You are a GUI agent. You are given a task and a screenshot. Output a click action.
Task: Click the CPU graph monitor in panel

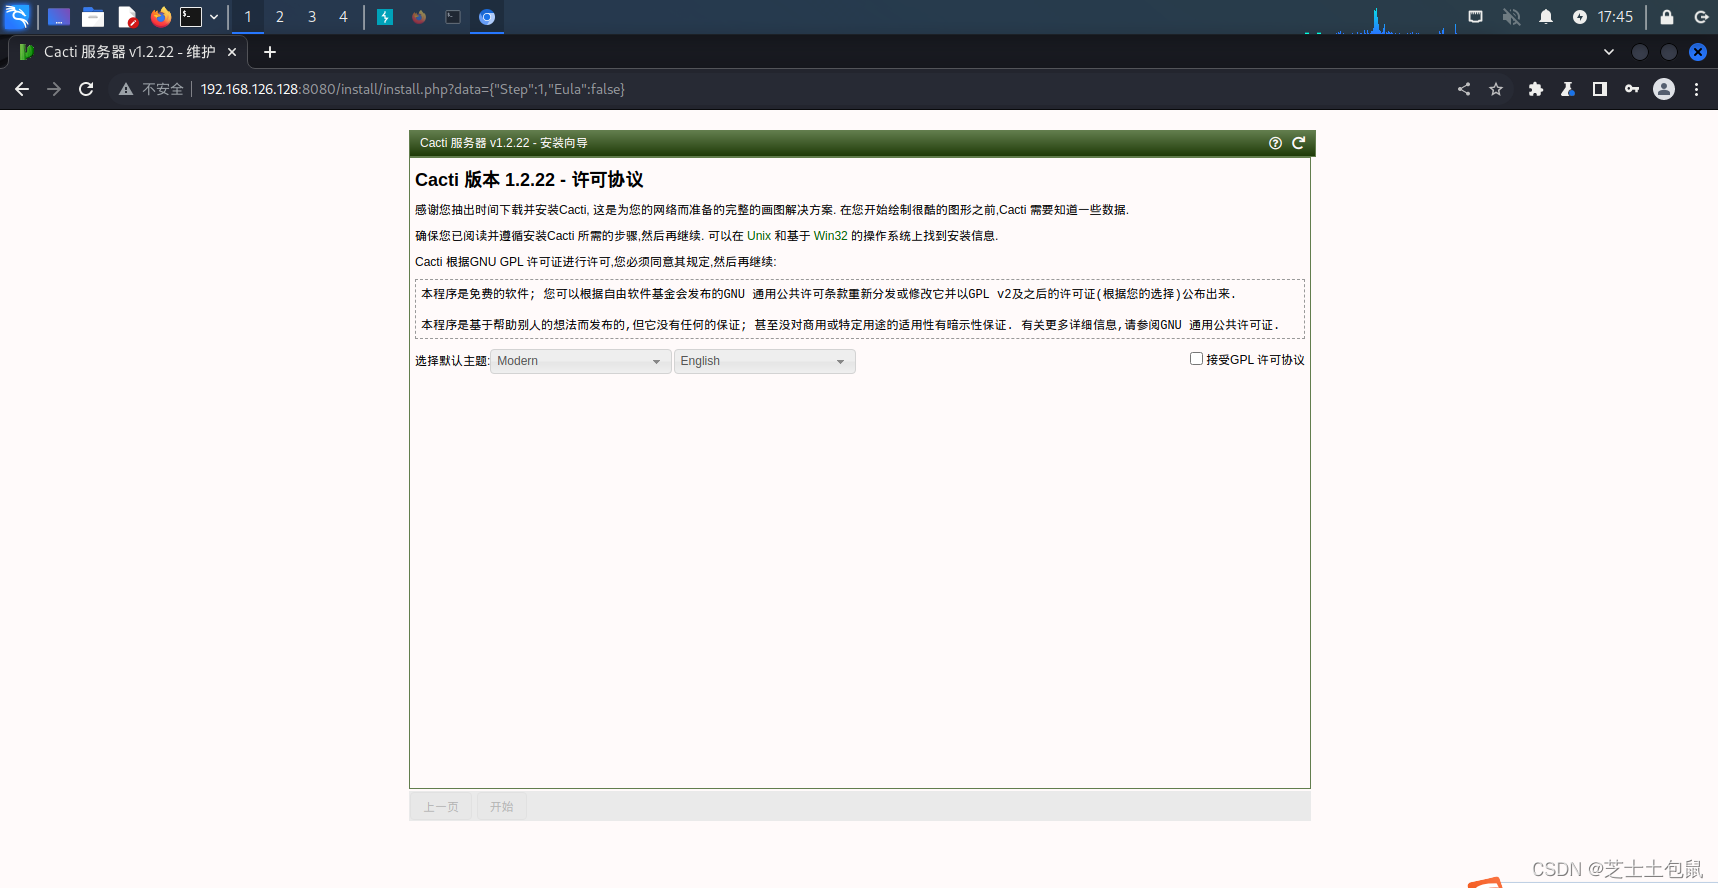[x=1379, y=20]
